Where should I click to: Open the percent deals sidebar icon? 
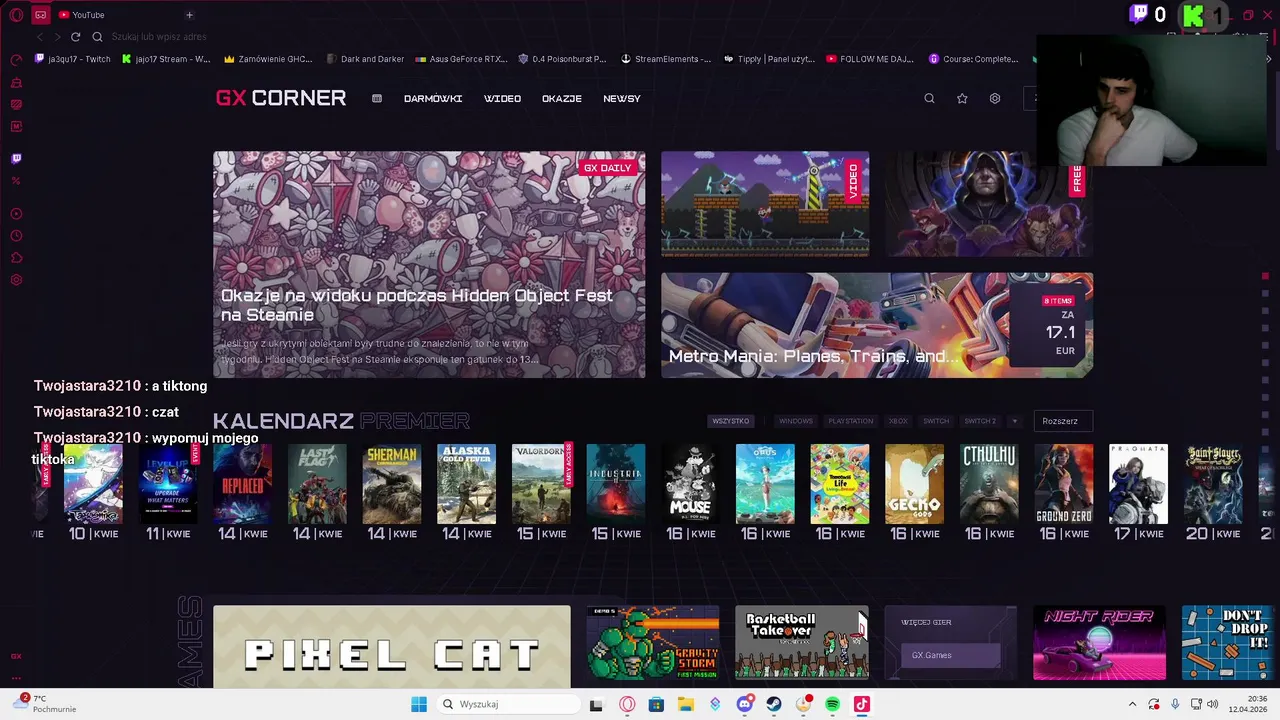(x=16, y=181)
